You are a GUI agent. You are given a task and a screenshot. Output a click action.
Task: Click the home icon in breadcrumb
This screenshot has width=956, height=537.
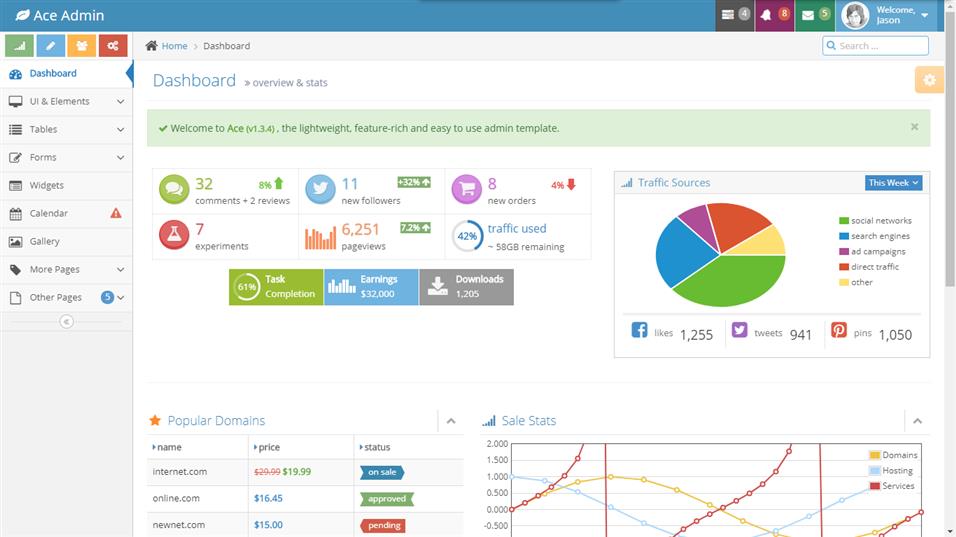pos(151,46)
